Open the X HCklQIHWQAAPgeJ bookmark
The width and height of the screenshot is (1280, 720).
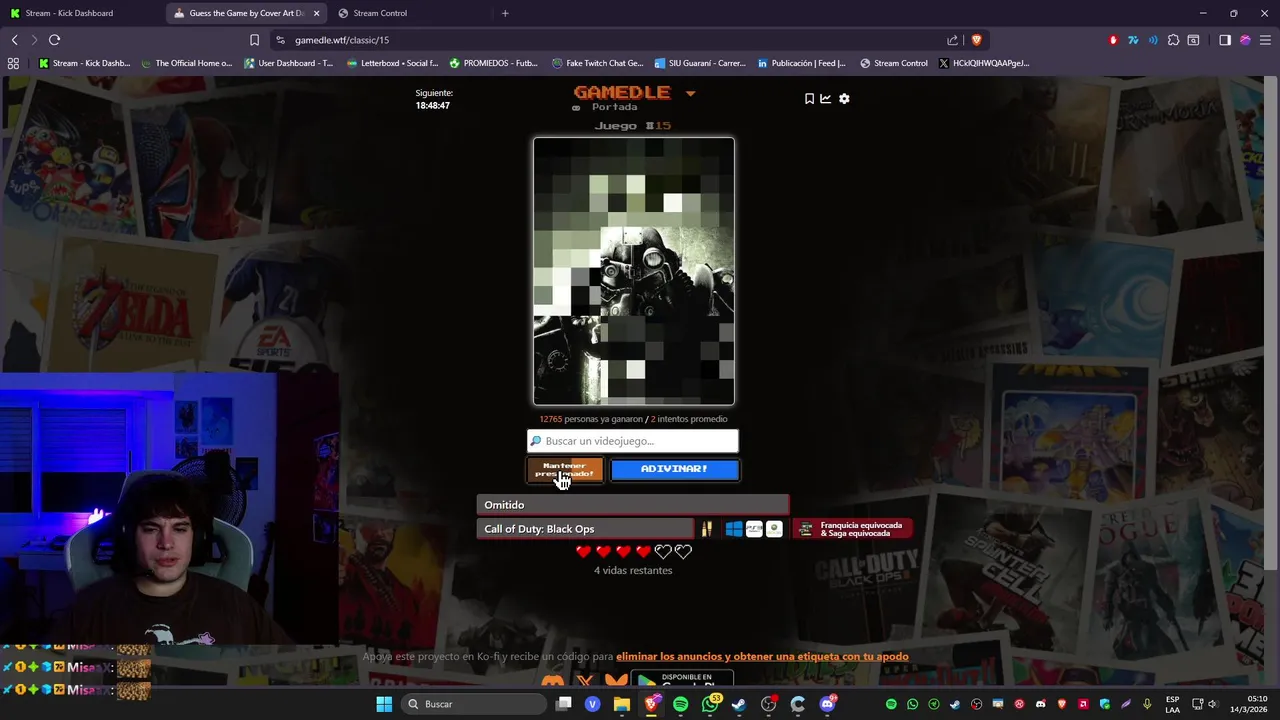point(986,63)
